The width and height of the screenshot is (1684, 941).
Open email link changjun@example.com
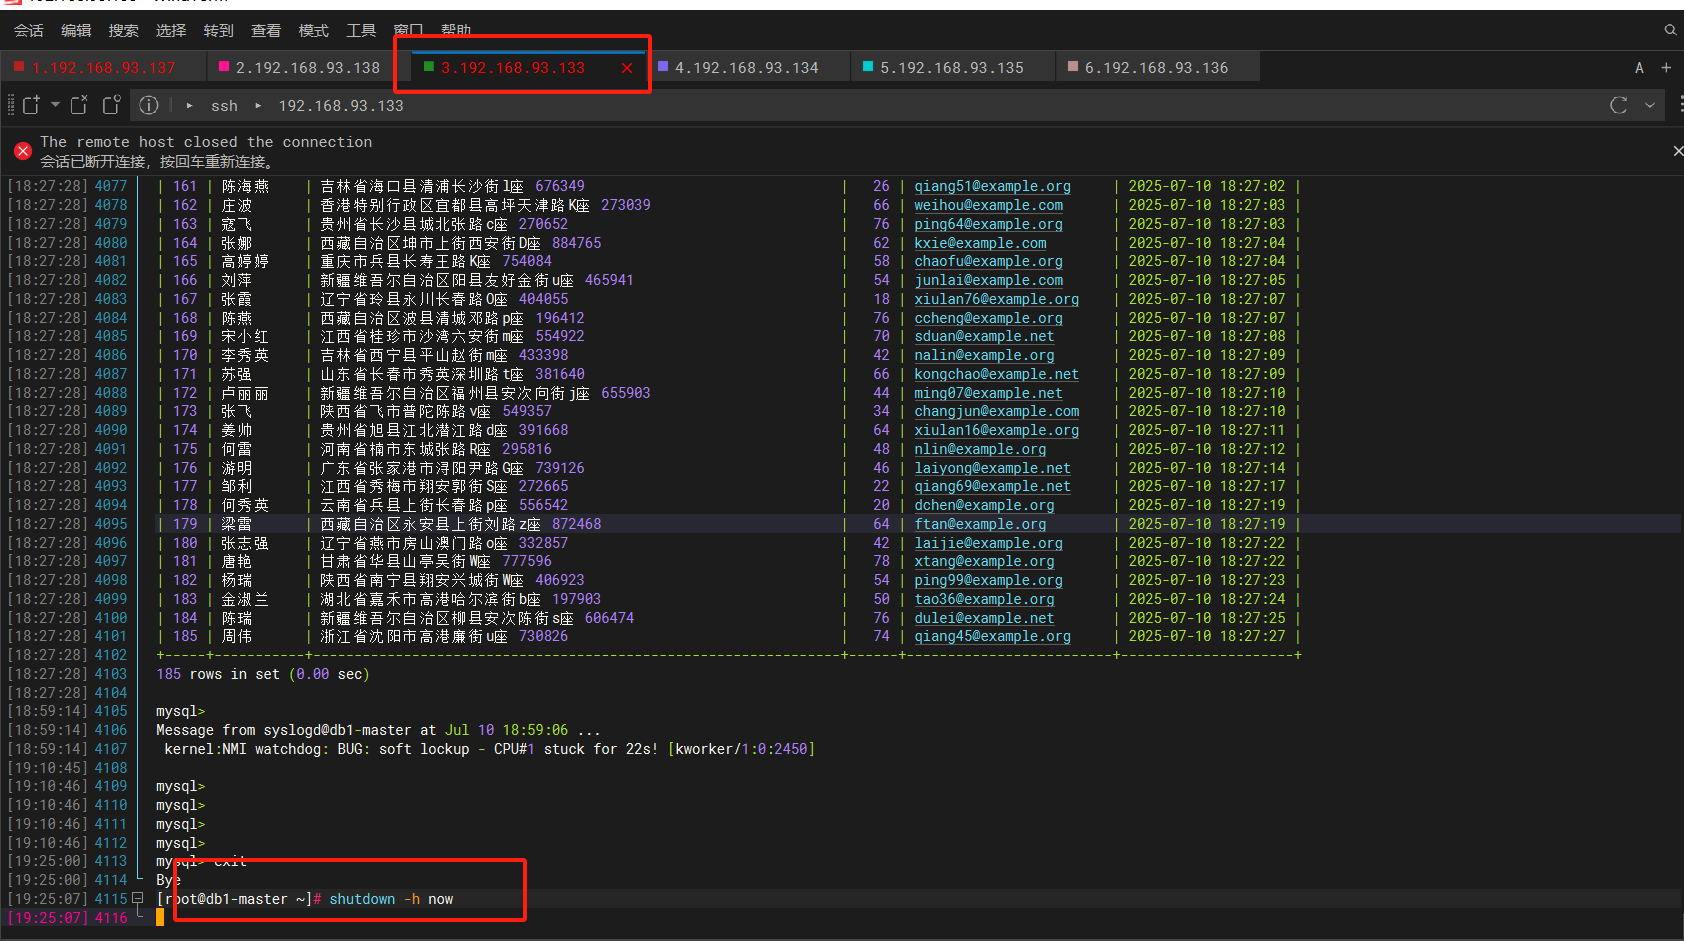[x=996, y=411]
